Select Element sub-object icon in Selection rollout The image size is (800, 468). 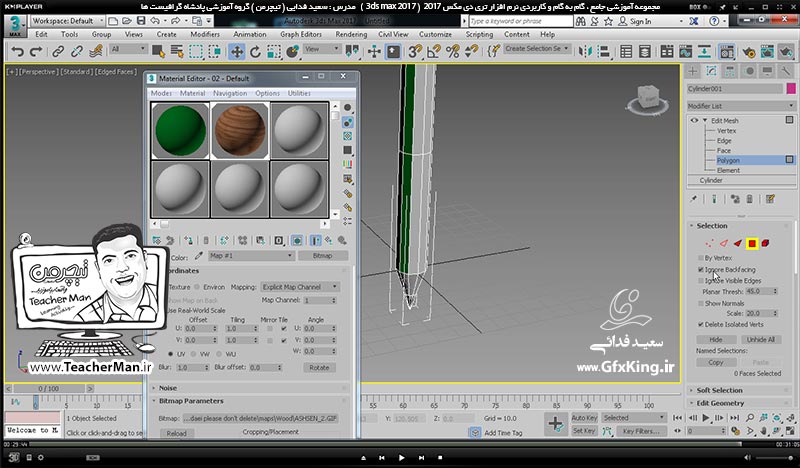(x=765, y=243)
